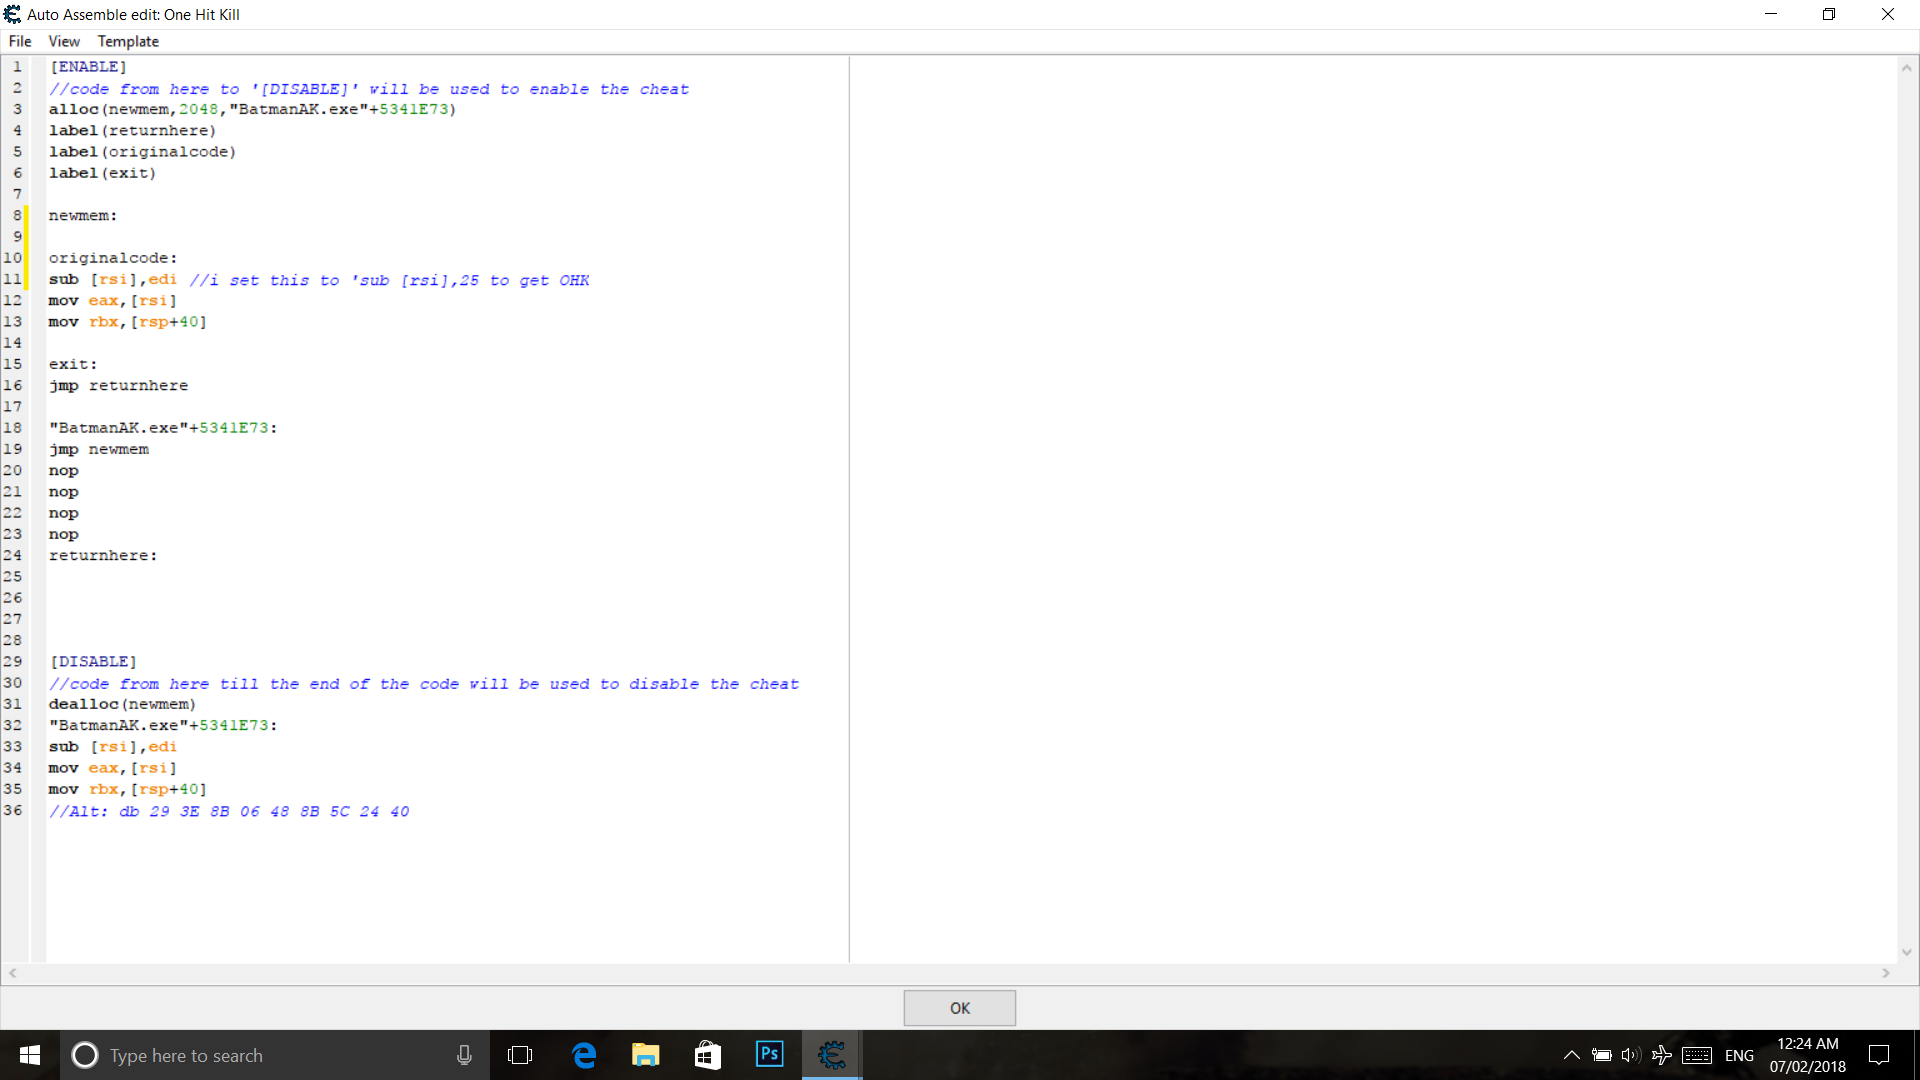The image size is (1920, 1080).
Task: Open the Template menu
Action: pyautogui.click(x=128, y=41)
